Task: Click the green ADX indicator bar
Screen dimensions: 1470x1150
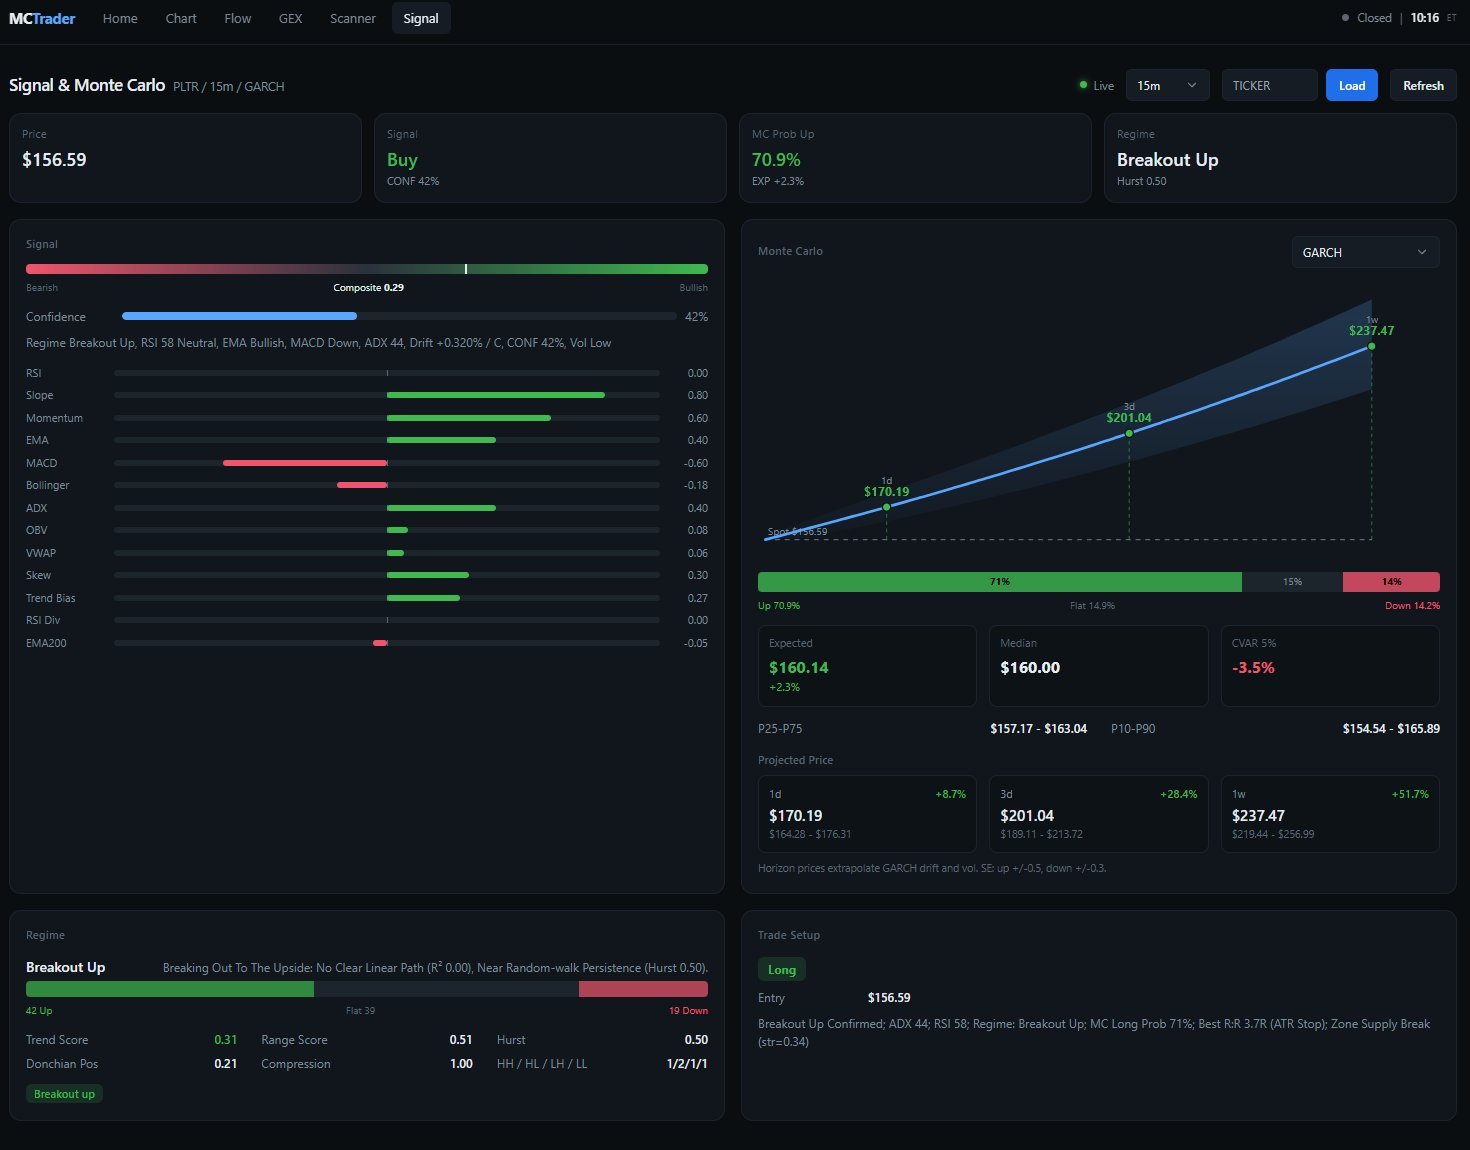Action: (x=441, y=508)
